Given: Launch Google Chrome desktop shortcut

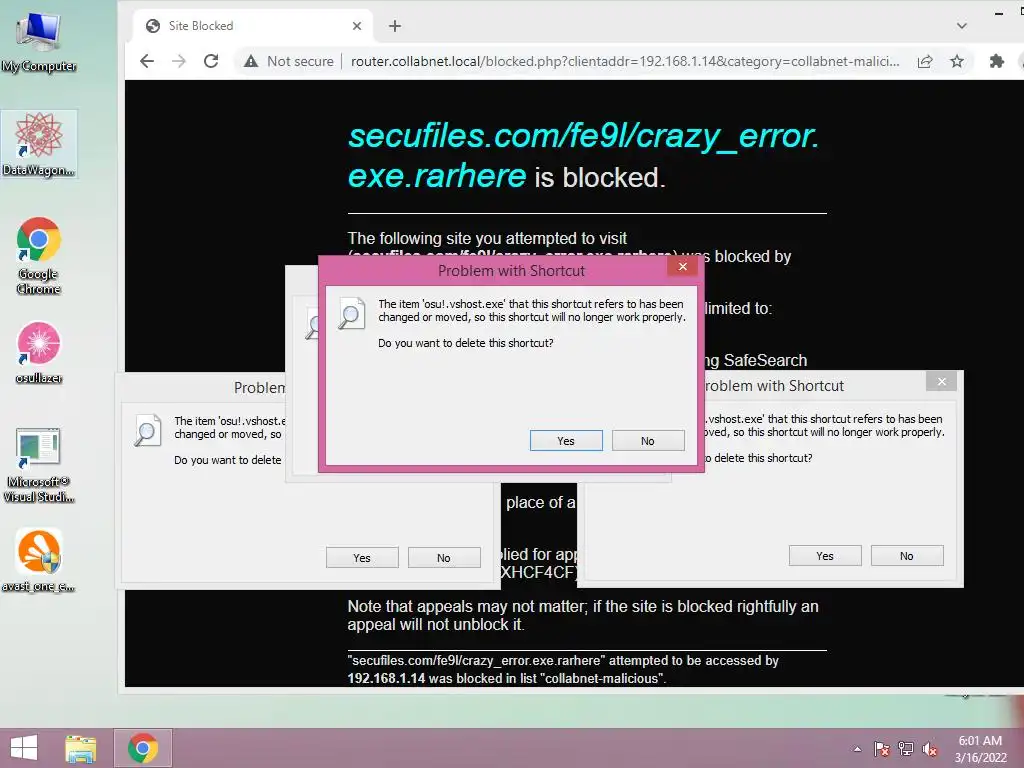Looking at the screenshot, I should [39, 256].
